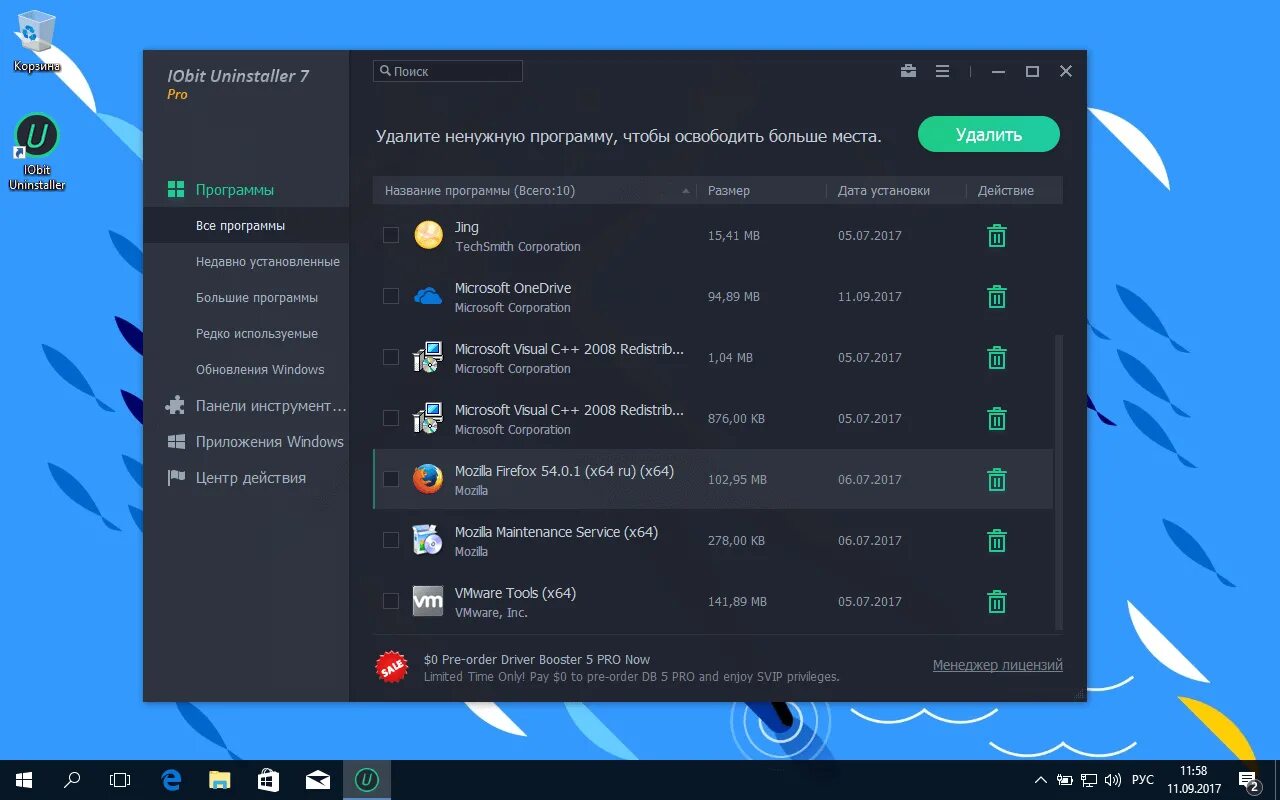Select the IObit Uninstaller desktop shortcut
The image size is (1280, 800).
point(37,152)
